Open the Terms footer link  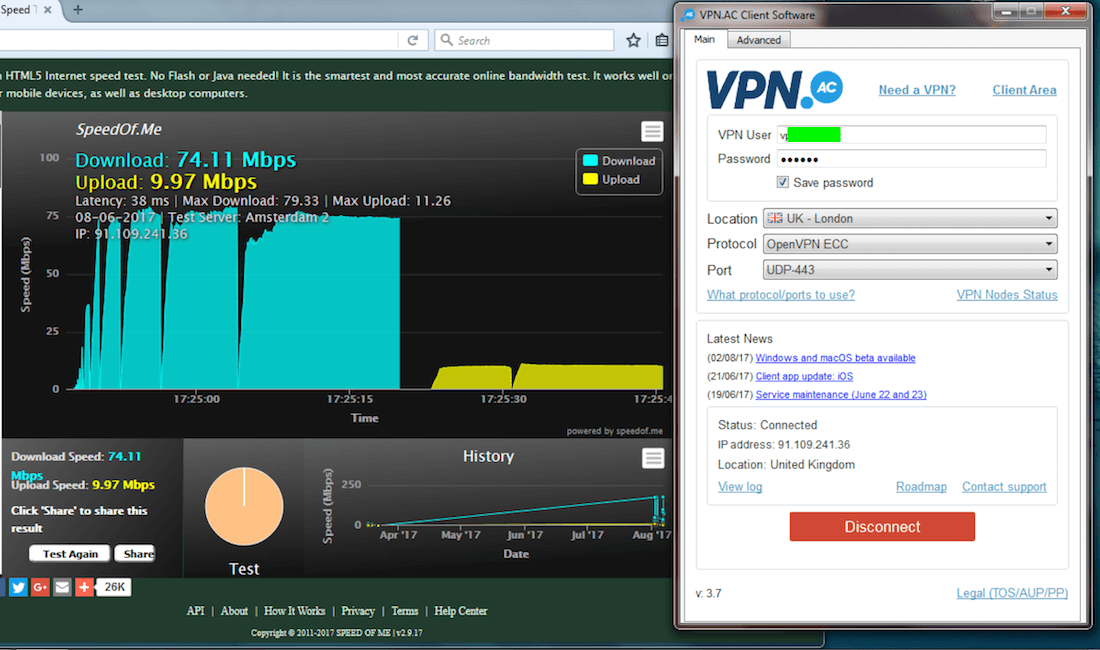[x=405, y=611]
